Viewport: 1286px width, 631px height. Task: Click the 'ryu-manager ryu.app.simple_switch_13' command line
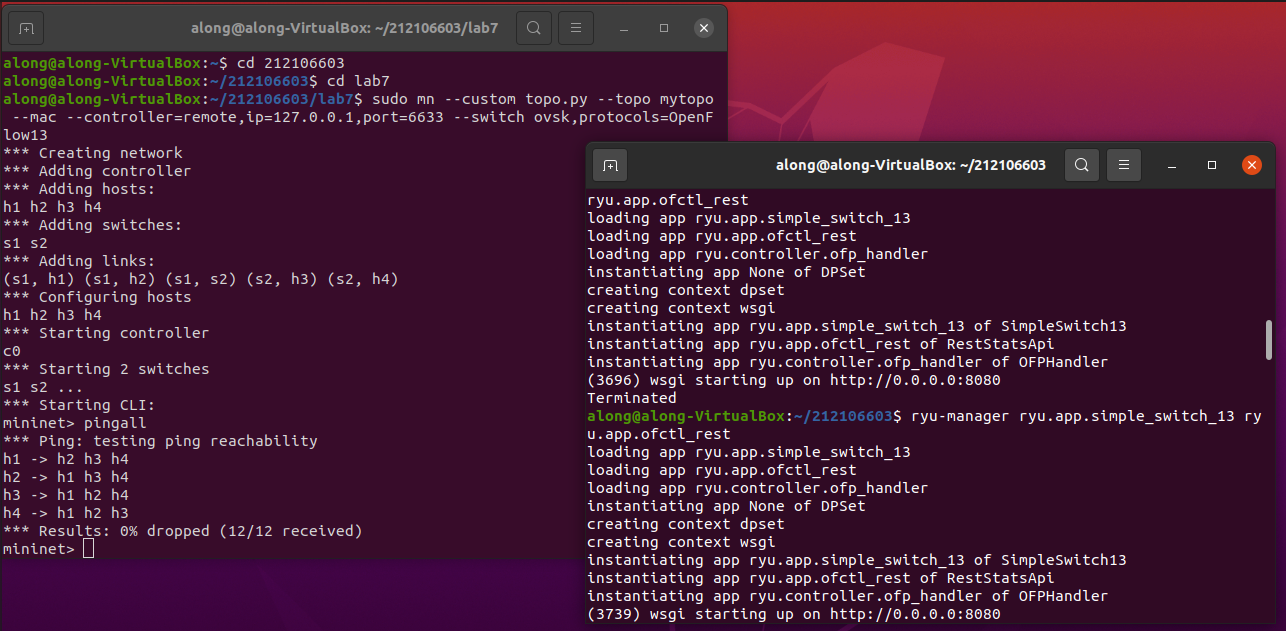[925, 425]
